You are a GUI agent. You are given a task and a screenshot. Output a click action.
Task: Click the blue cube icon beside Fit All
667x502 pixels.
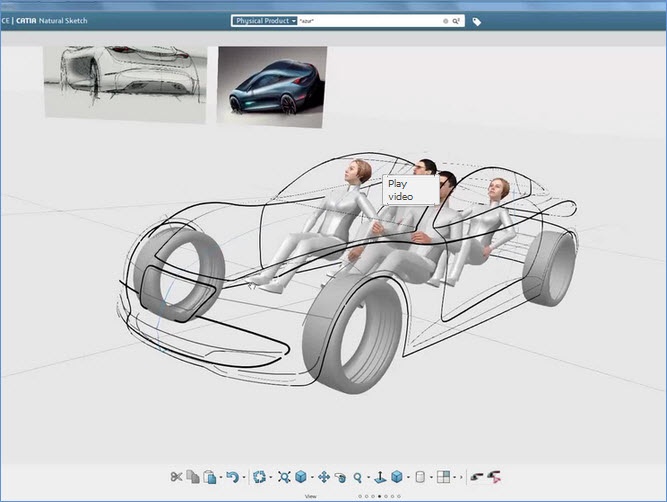pos(301,477)
